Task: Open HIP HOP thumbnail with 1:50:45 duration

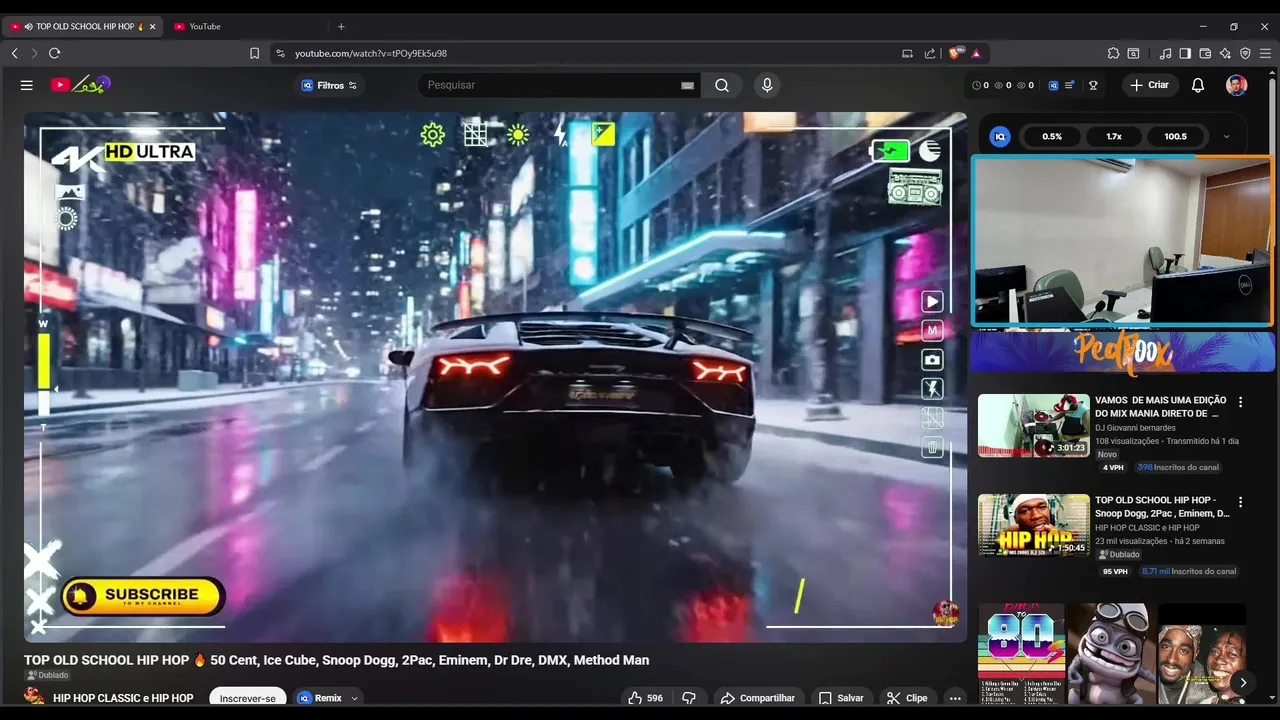Action: 1034,525
